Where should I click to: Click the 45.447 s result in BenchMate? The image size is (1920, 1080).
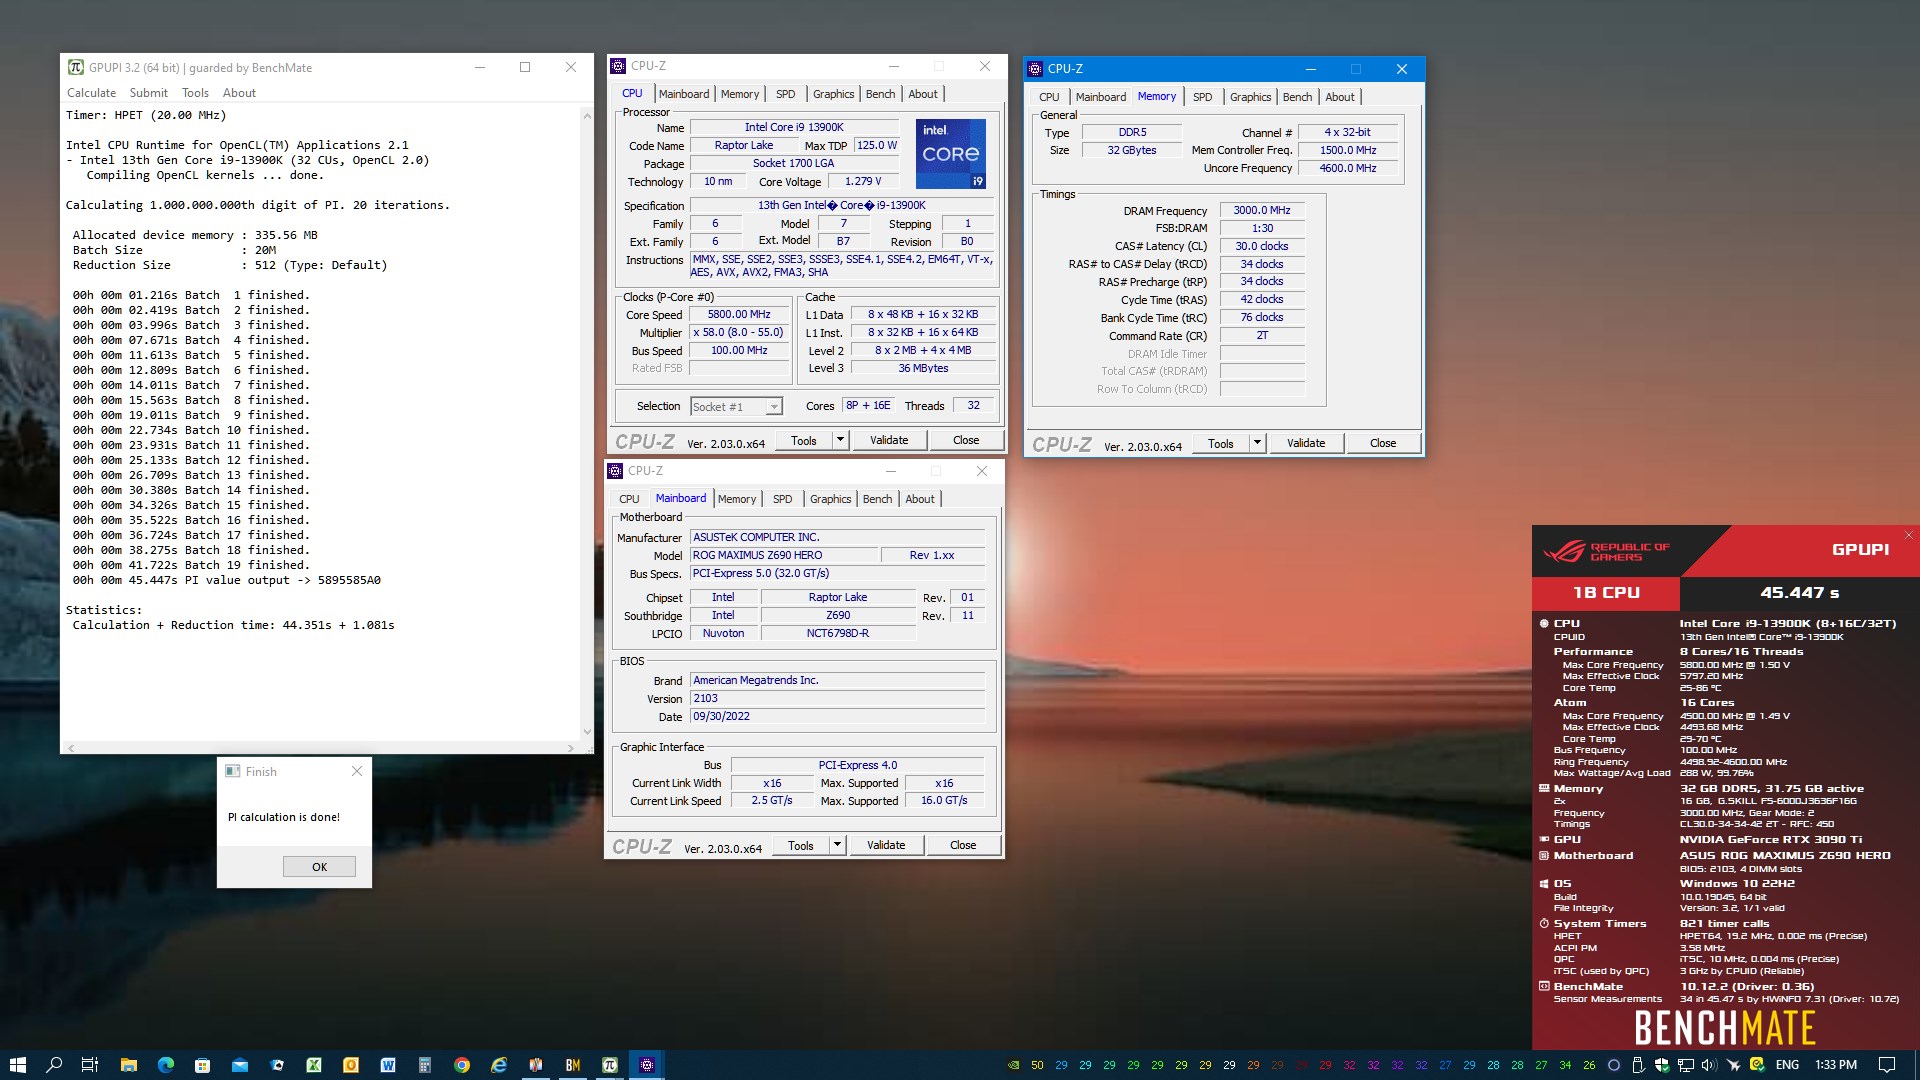1800,593
